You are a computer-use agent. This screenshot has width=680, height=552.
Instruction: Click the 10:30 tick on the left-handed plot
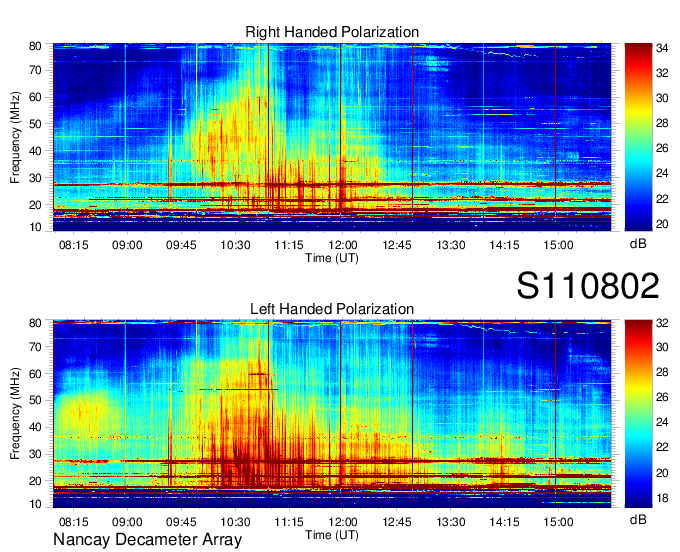click(235, 522)
